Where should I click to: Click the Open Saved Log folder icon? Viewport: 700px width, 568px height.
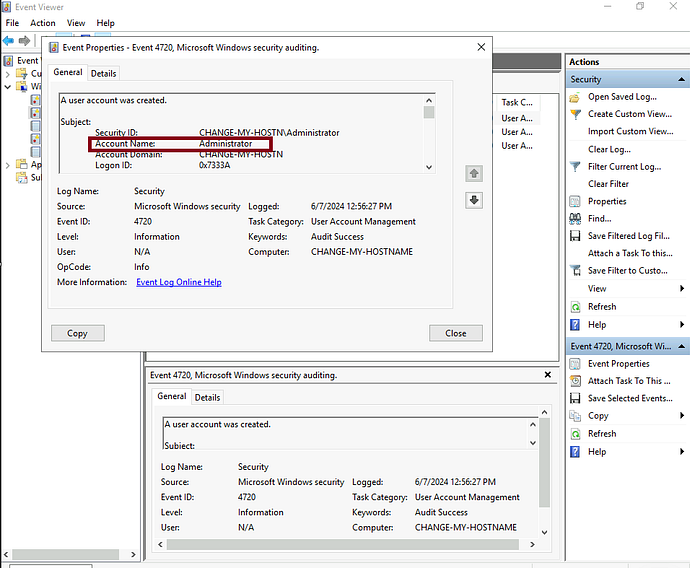575,97
